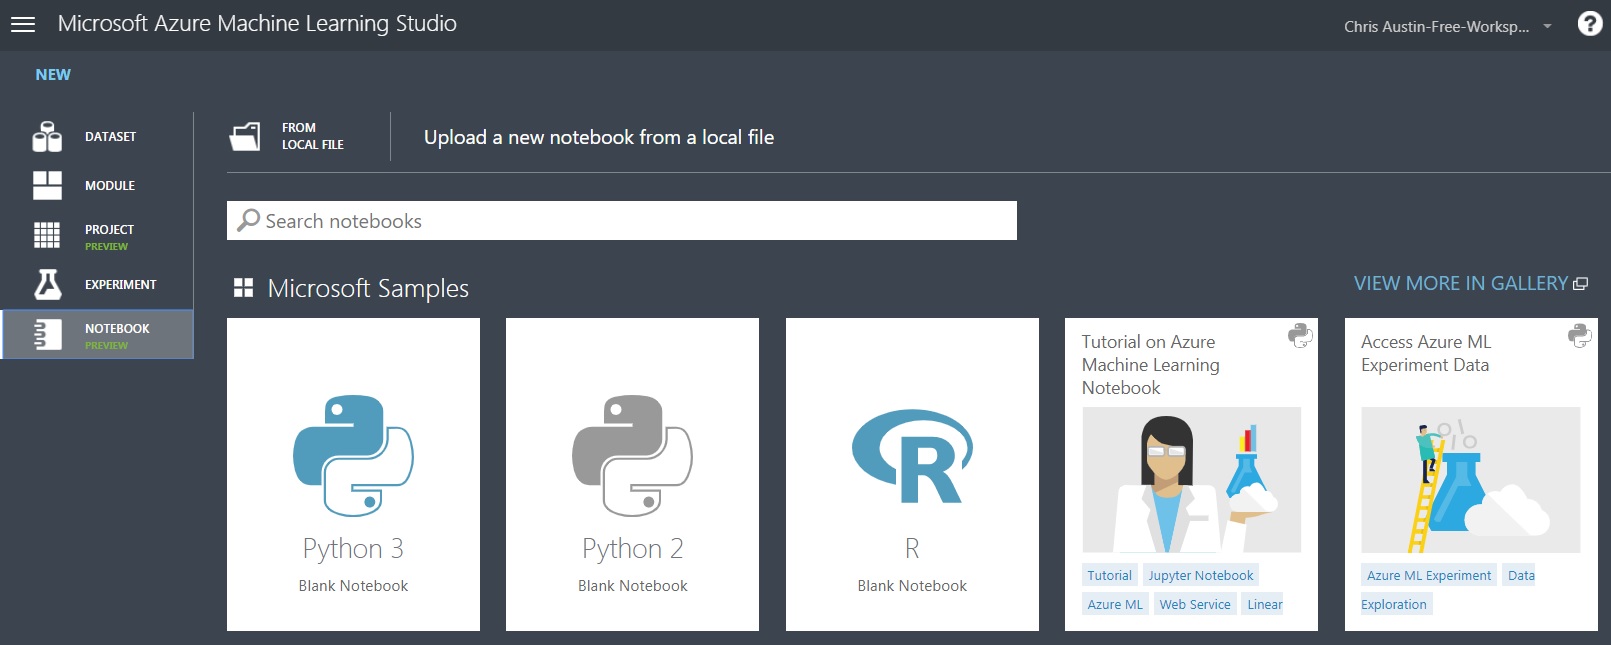Open the scientist tutorial thumbnail
1611x645 pixels.
point(1192,480)
